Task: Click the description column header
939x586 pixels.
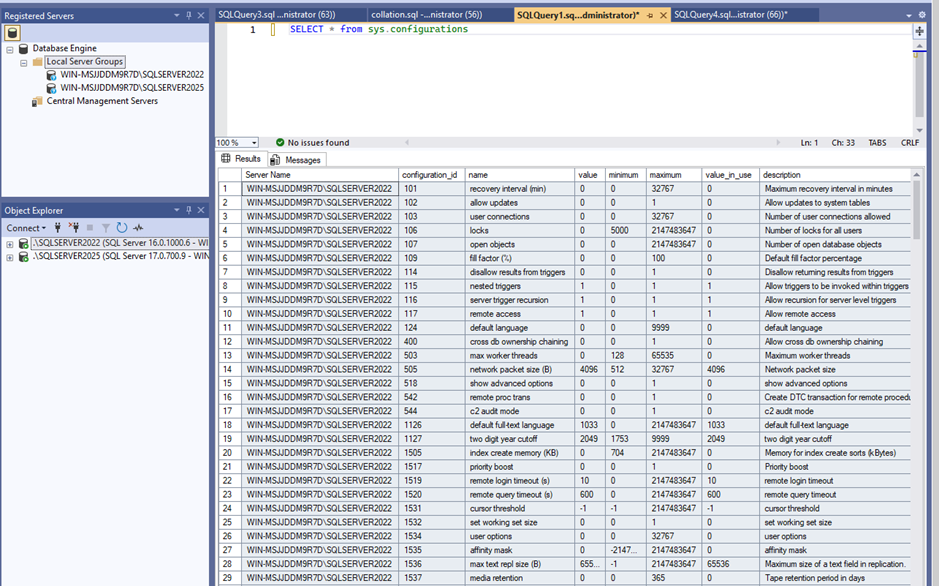Action: click(835, 175)
